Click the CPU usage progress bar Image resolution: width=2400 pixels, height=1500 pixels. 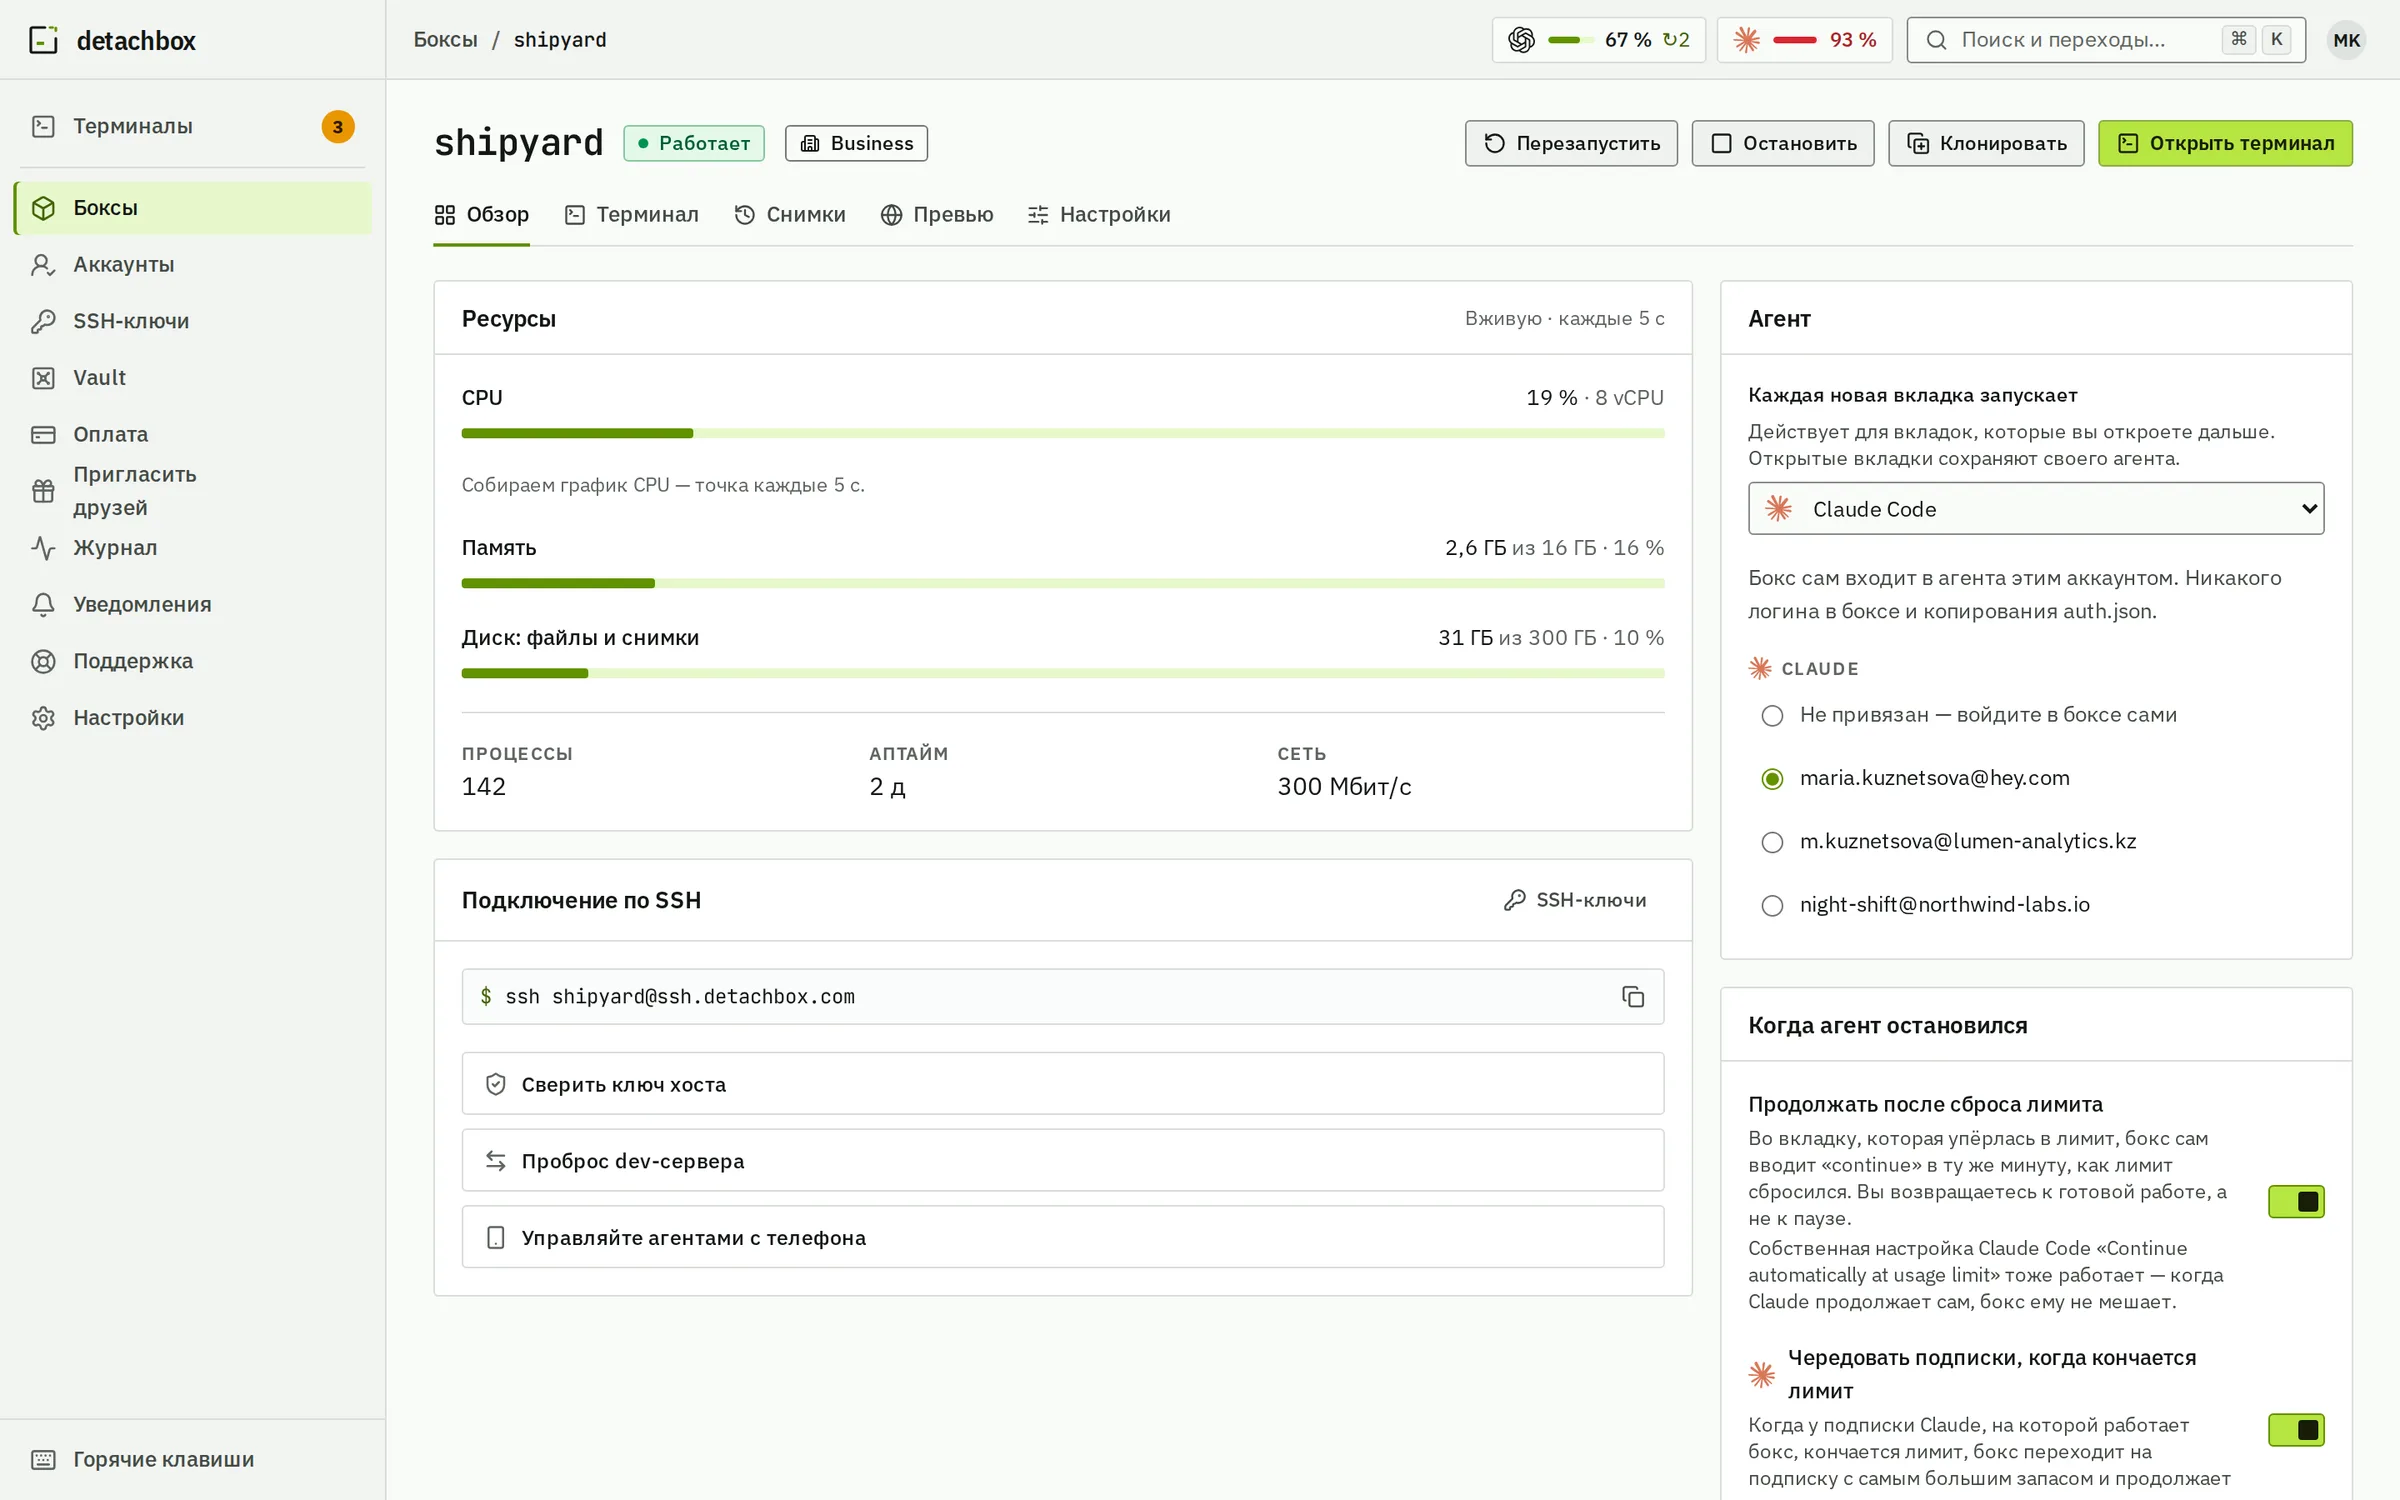click(x=1063, y=433)
